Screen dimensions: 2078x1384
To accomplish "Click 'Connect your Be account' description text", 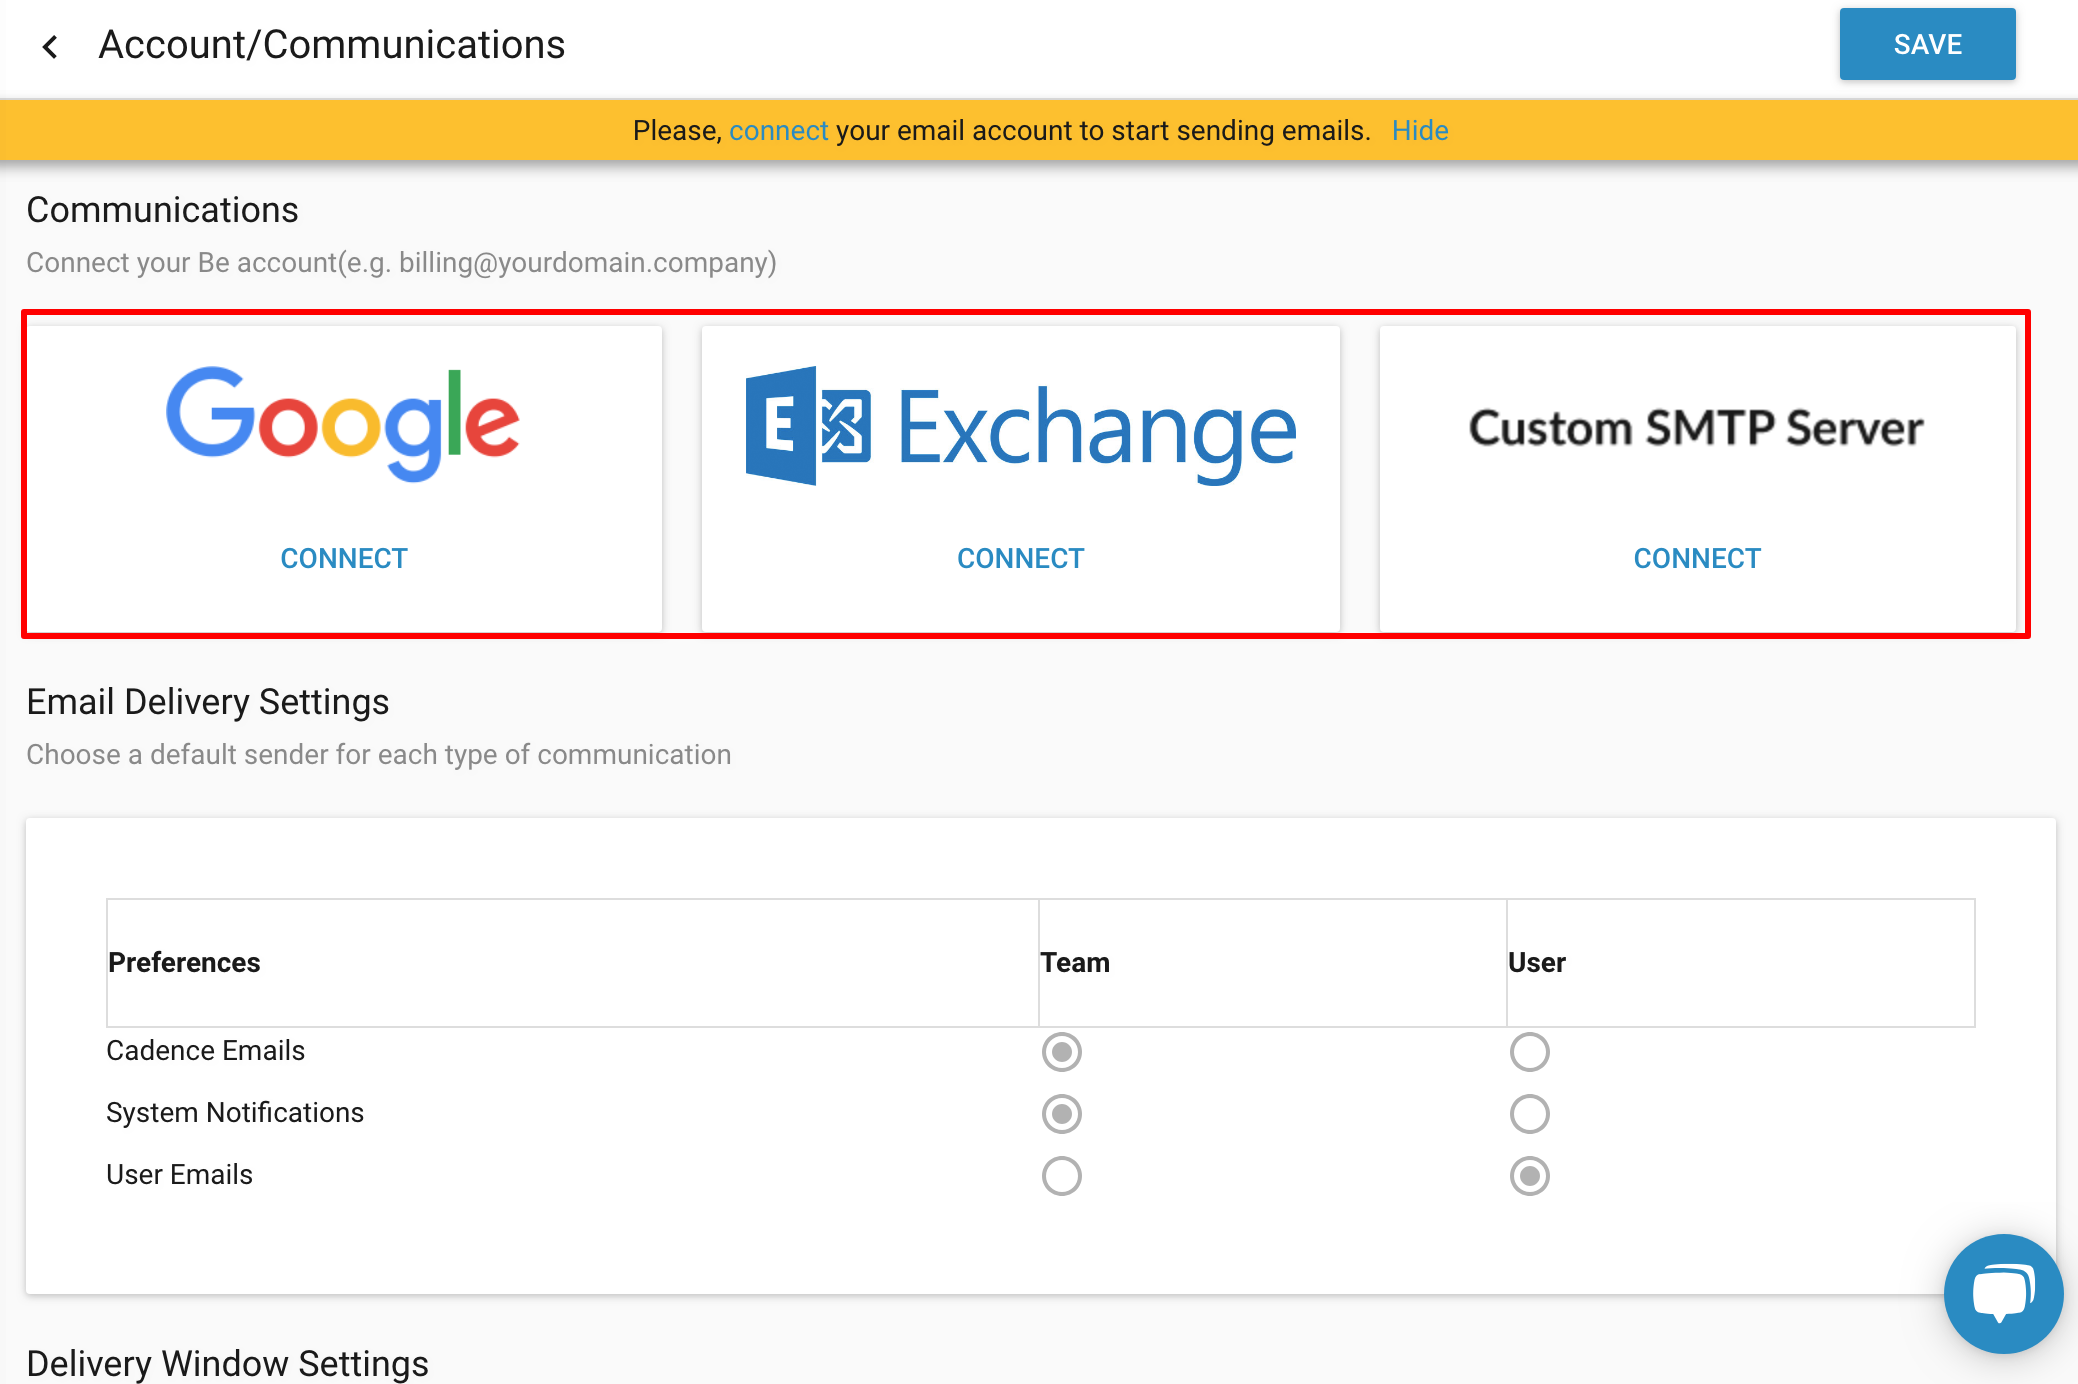I will (402, 263).
